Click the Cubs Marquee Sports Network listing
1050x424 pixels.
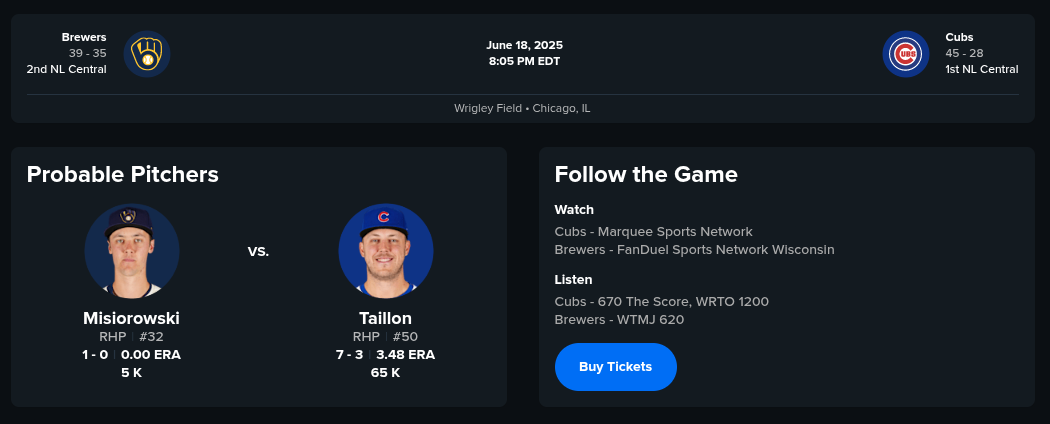click(653, 232)
